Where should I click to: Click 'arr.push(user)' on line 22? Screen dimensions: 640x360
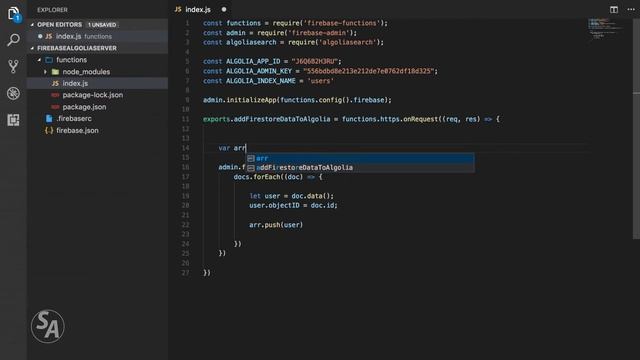[276, 225]
